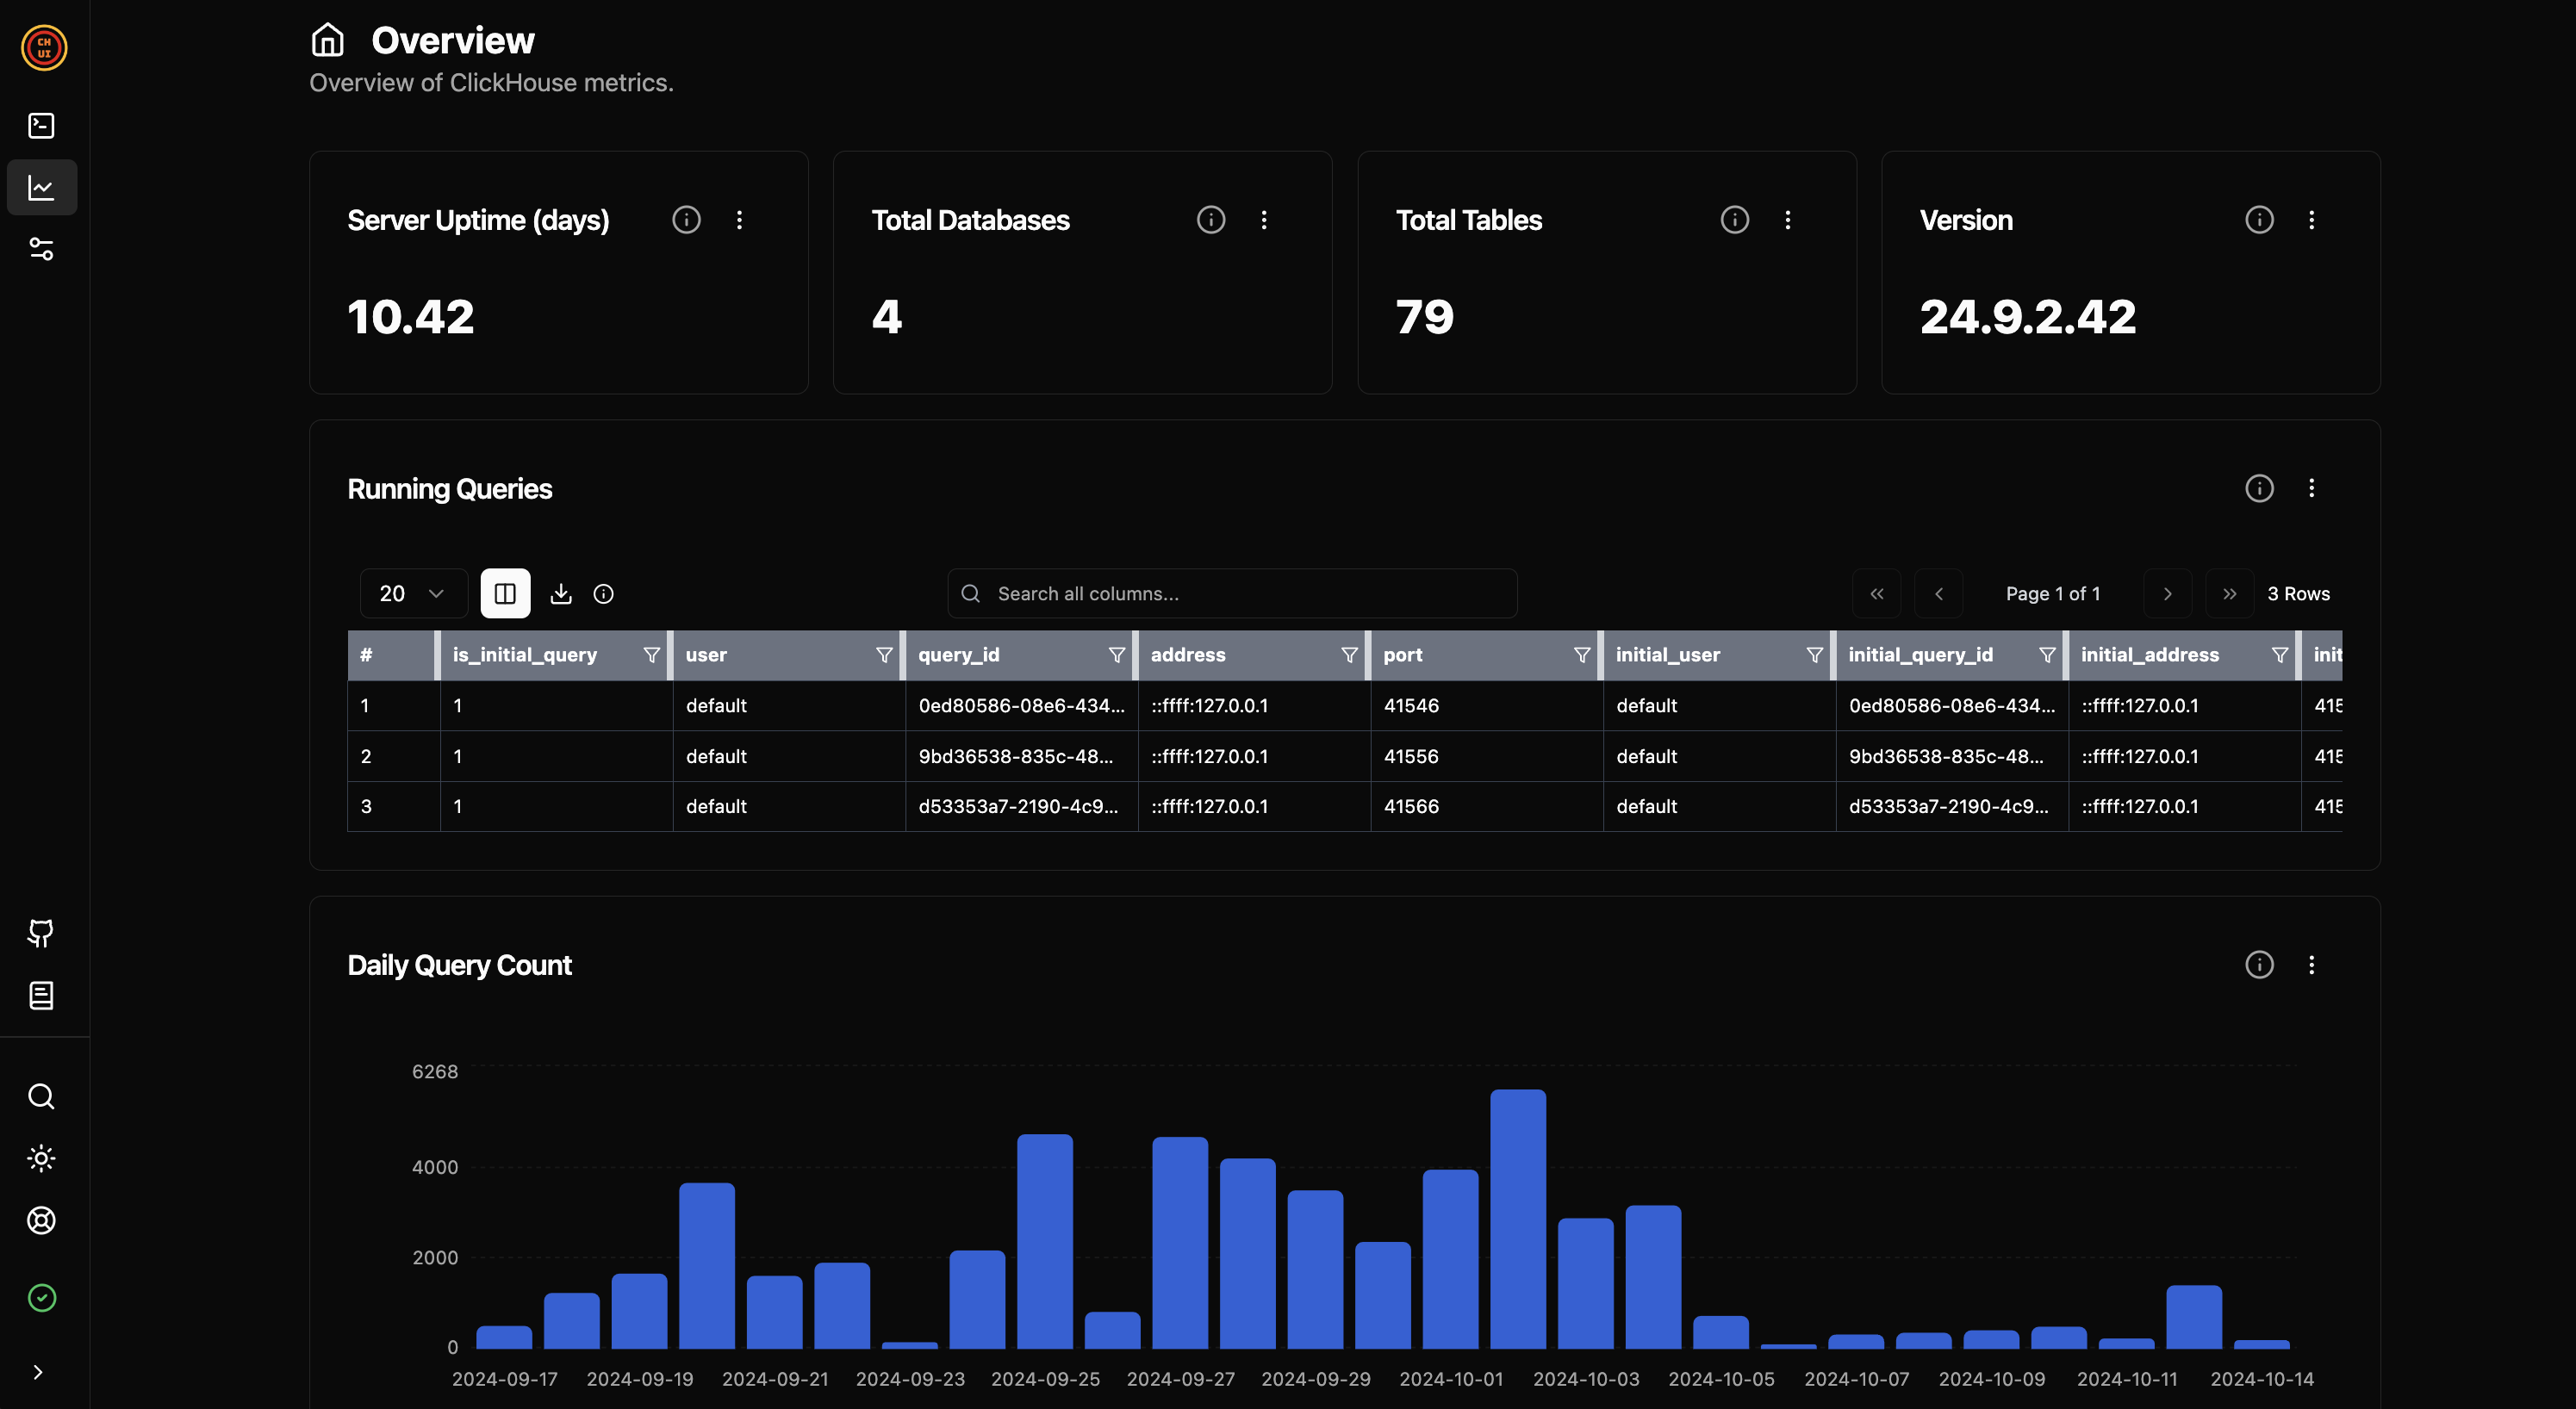
Task: Select query_id cell d53353a7-2190-4c9...
Action: coord(1022,806)
